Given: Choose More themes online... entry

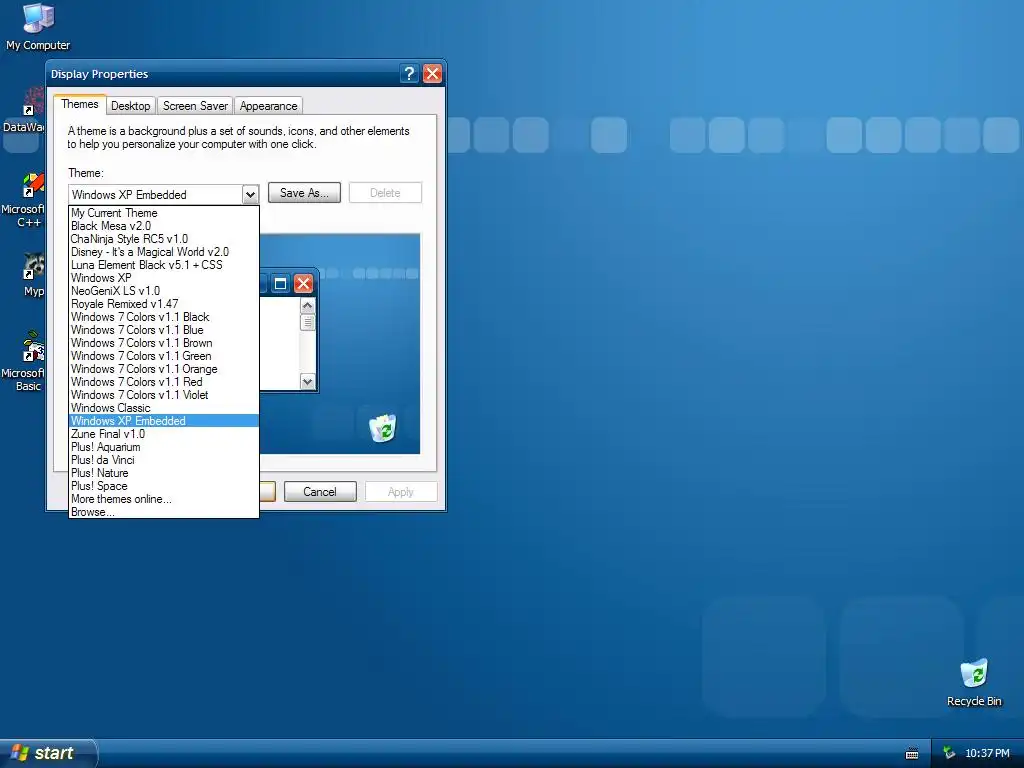Looking at the screenshot, I should pyautogui.click(x=164, y=499).
